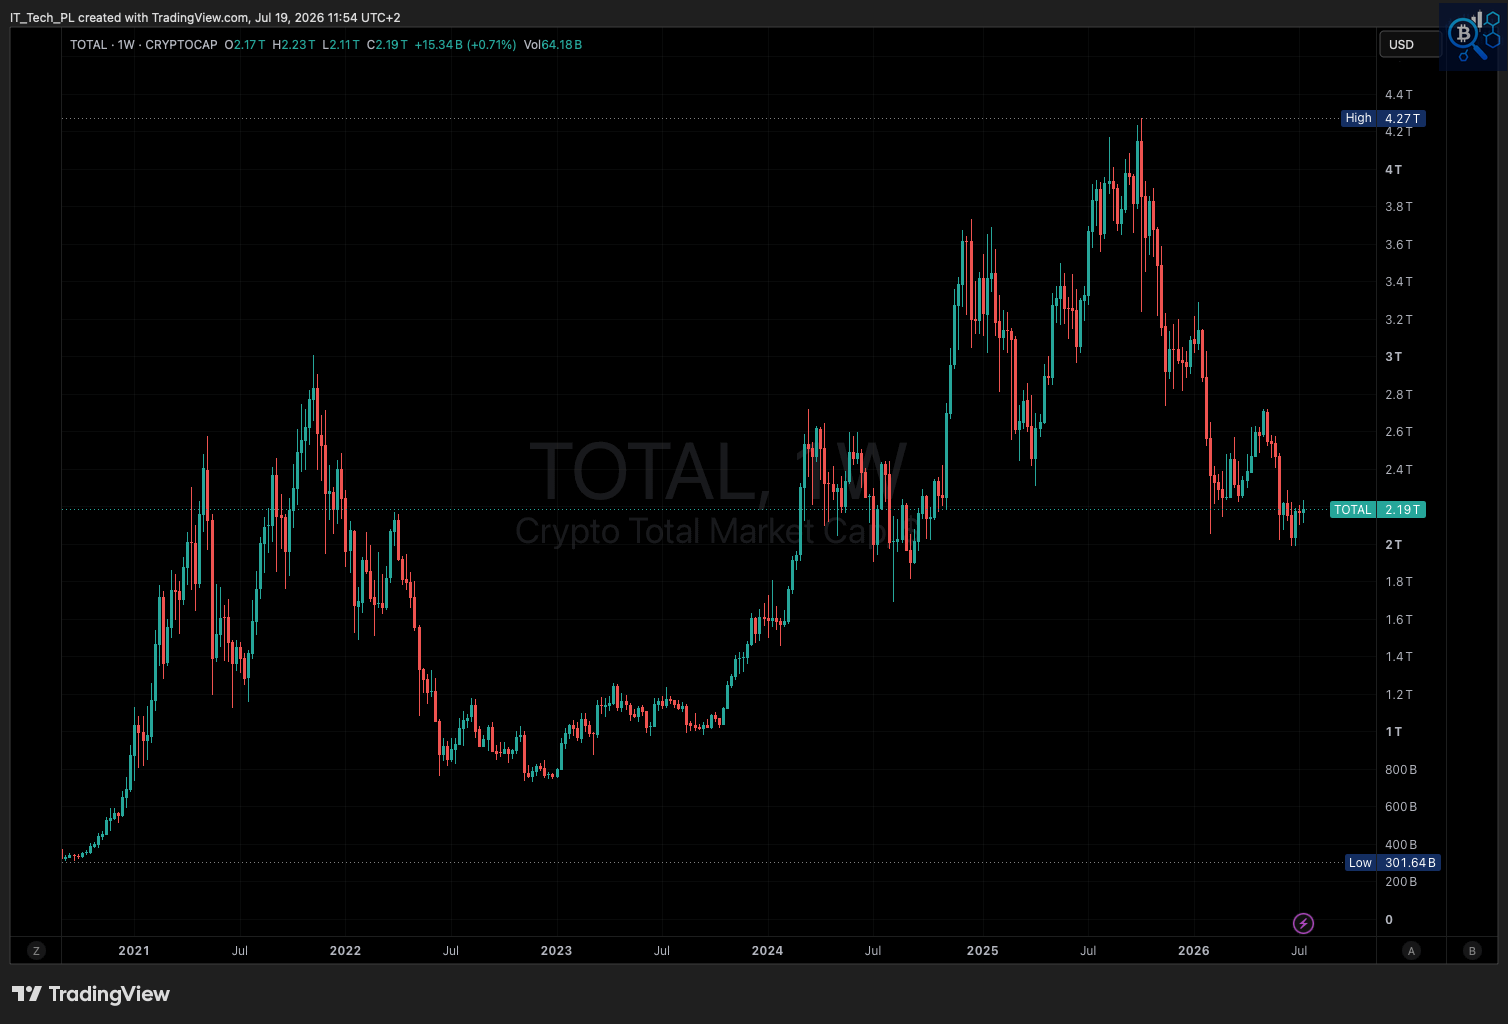
Task: Click the 2025 time axis label
Action: click(x=982, y=951)
